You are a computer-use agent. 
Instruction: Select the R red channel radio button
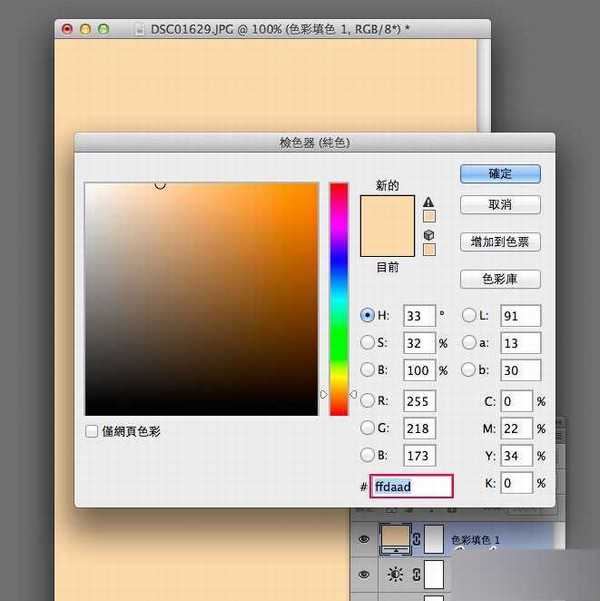(x=367, y=401)
